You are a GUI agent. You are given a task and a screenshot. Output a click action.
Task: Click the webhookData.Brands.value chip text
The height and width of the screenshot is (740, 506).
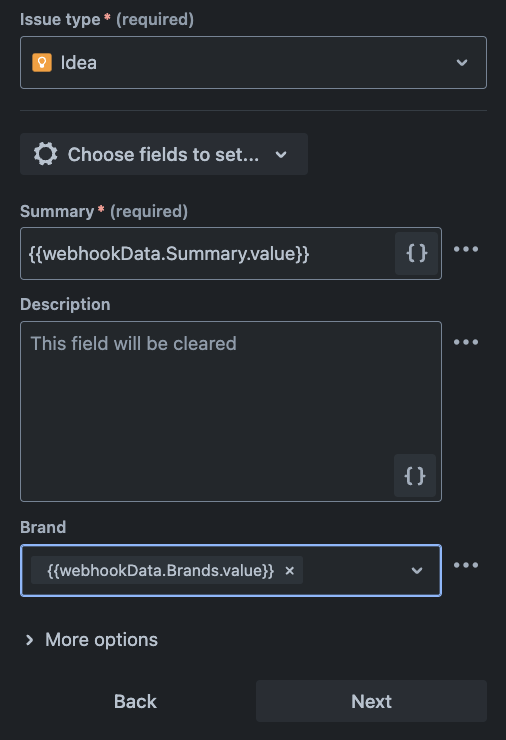pos(160,571)
